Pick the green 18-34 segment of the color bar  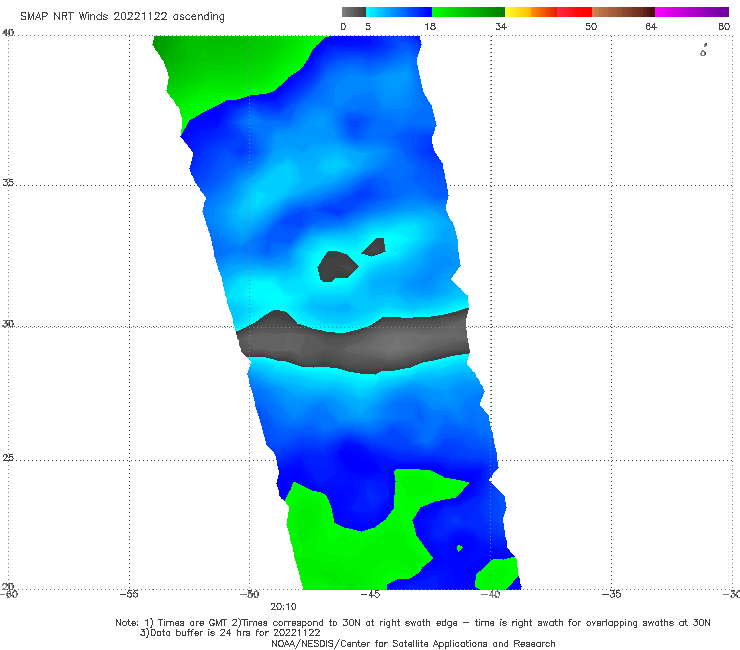(x=468, y=12)
